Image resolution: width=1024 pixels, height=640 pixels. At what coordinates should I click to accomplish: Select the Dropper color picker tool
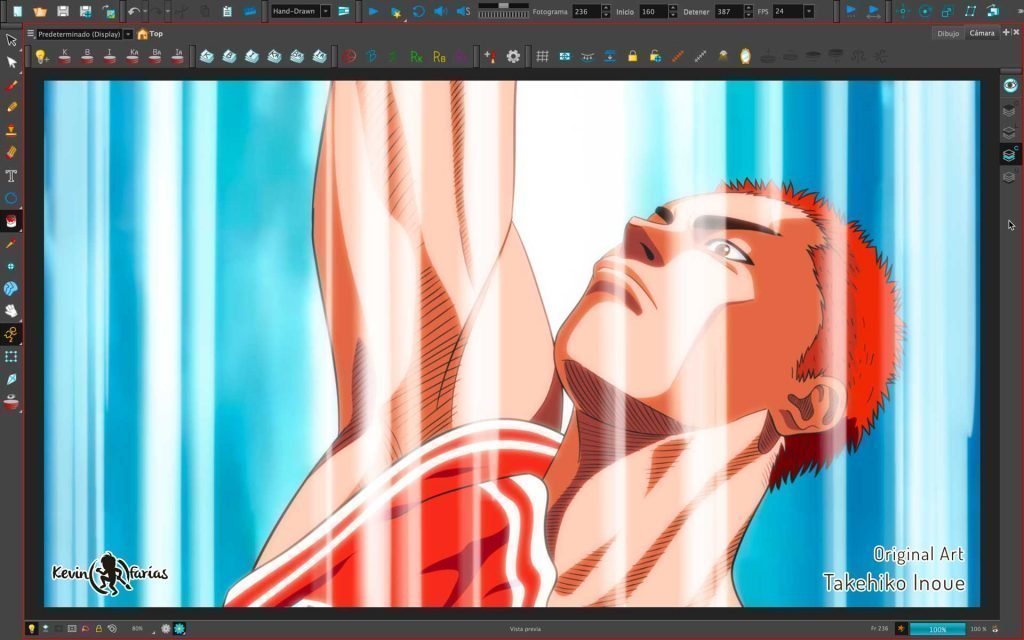point(11,244)
